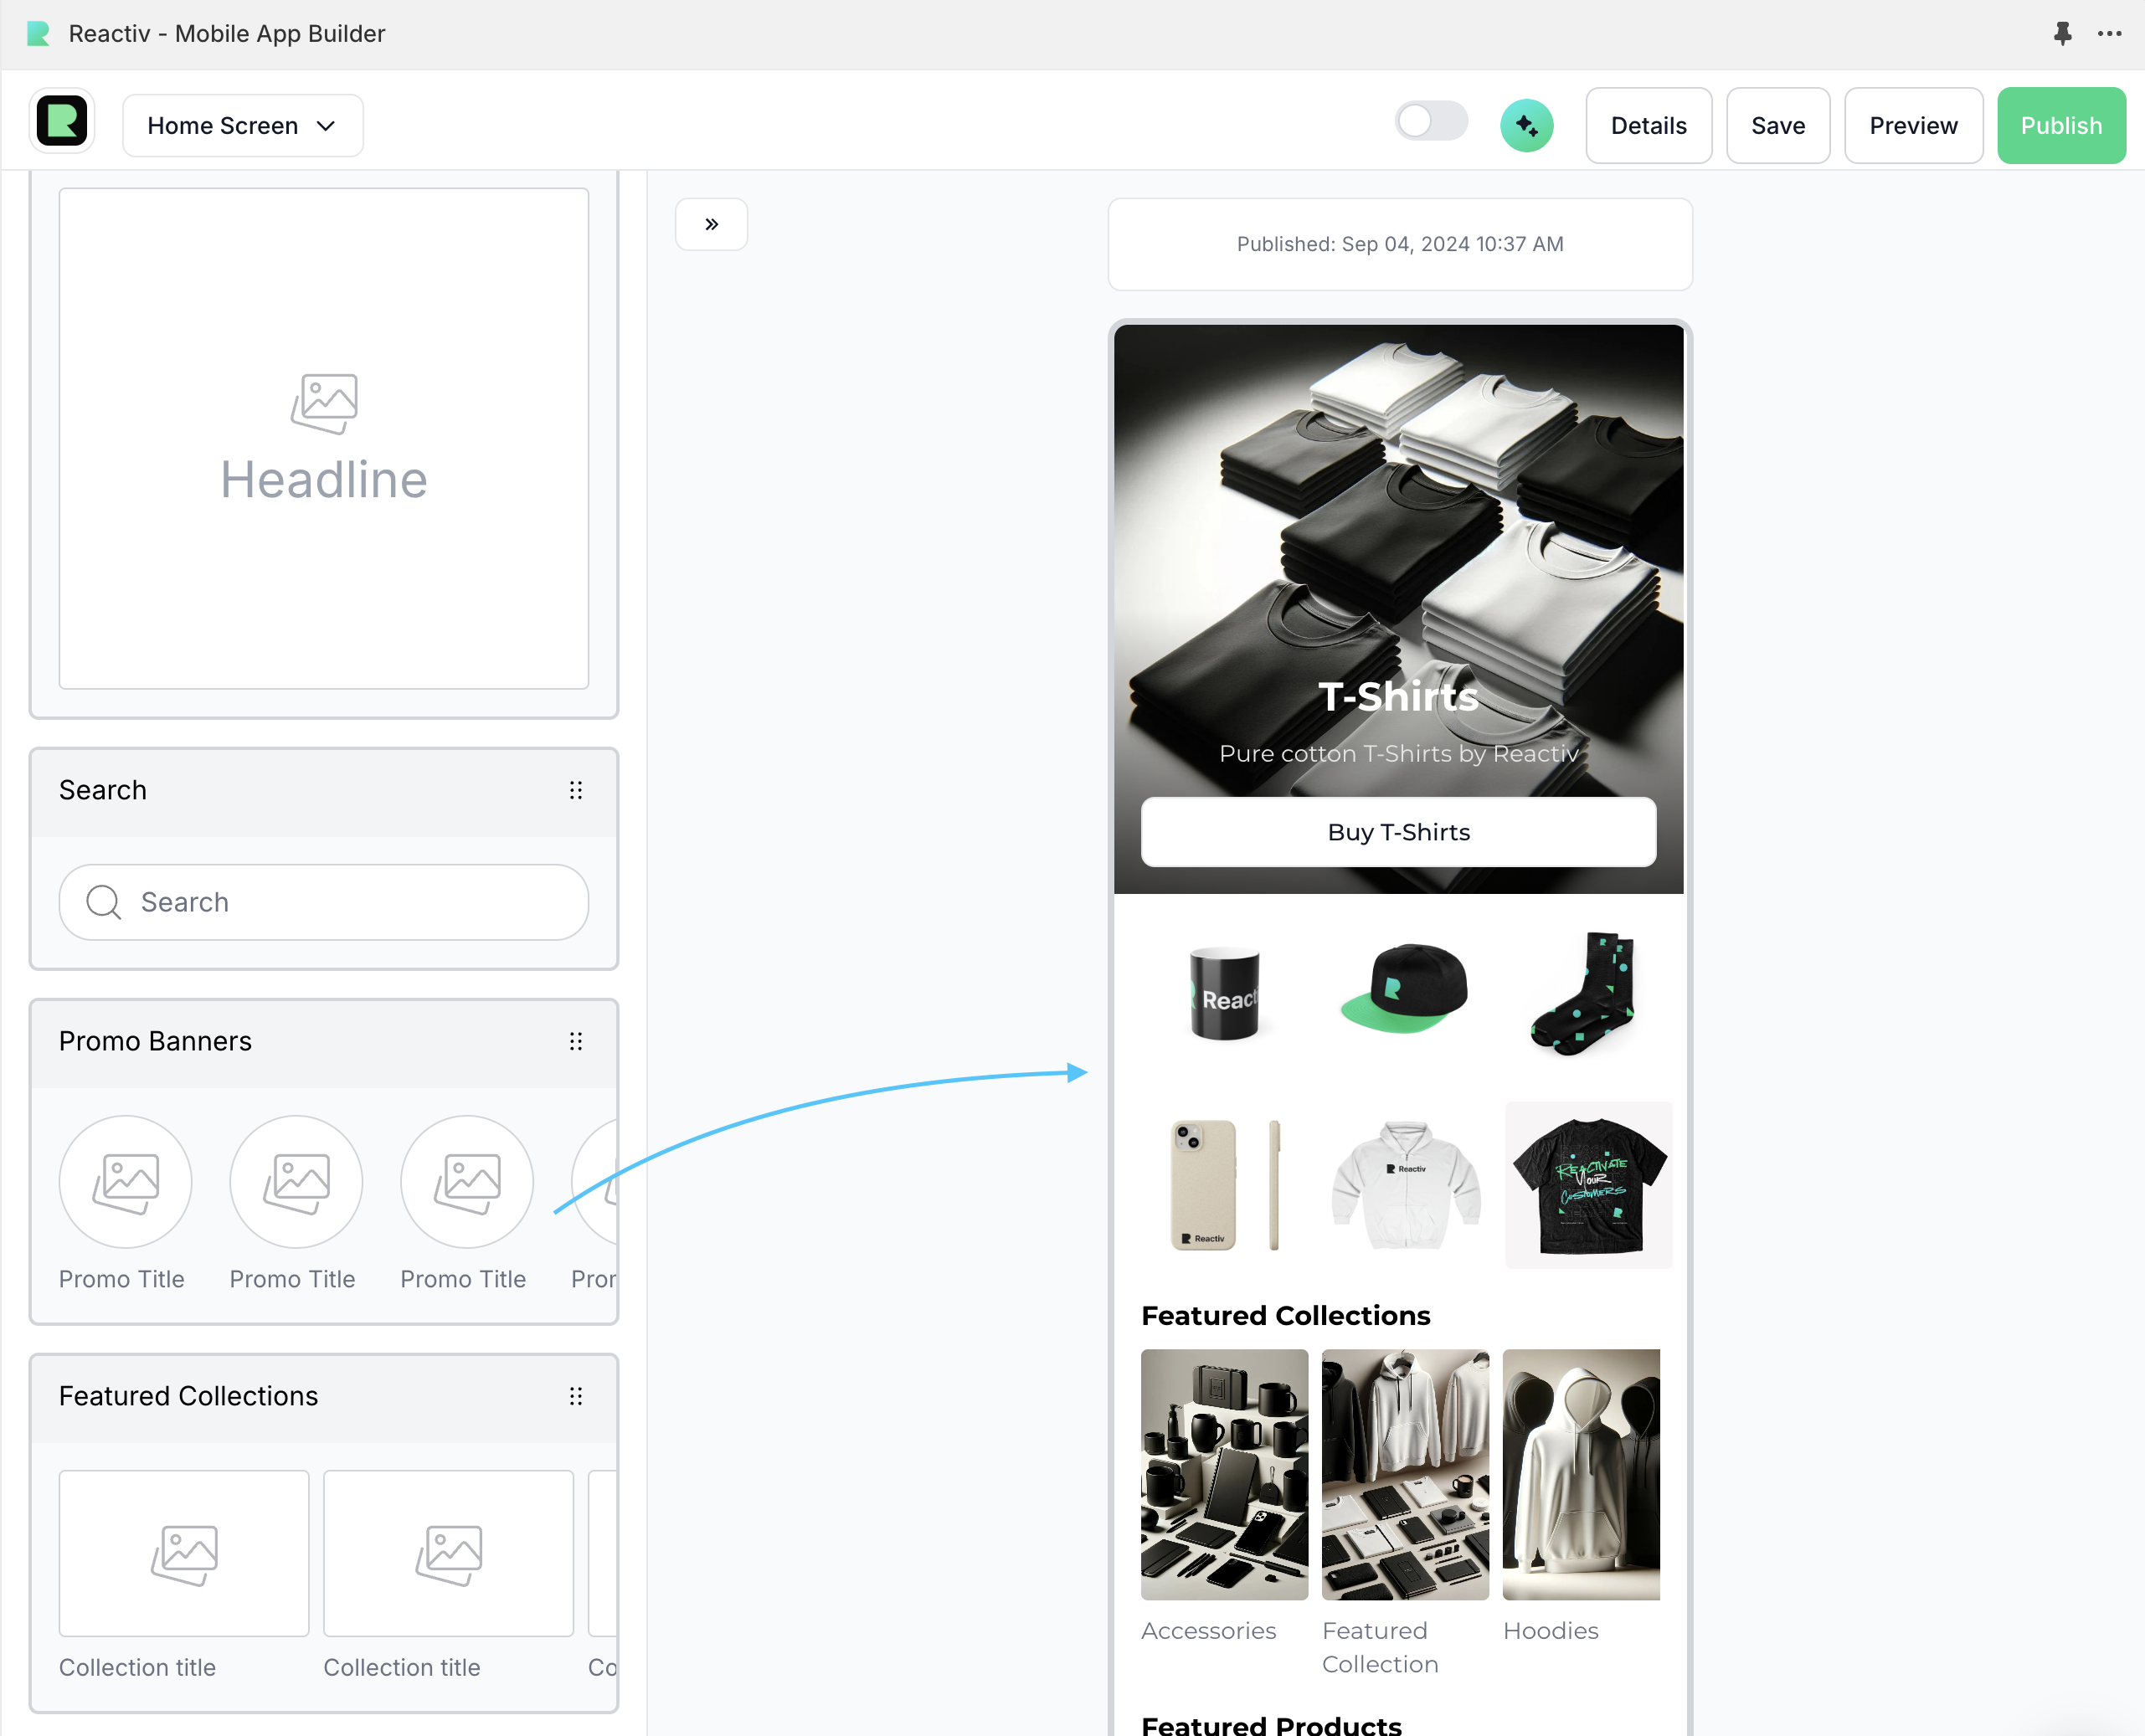Tap Buy T-Shirts button in preview

click(1398, 832)
